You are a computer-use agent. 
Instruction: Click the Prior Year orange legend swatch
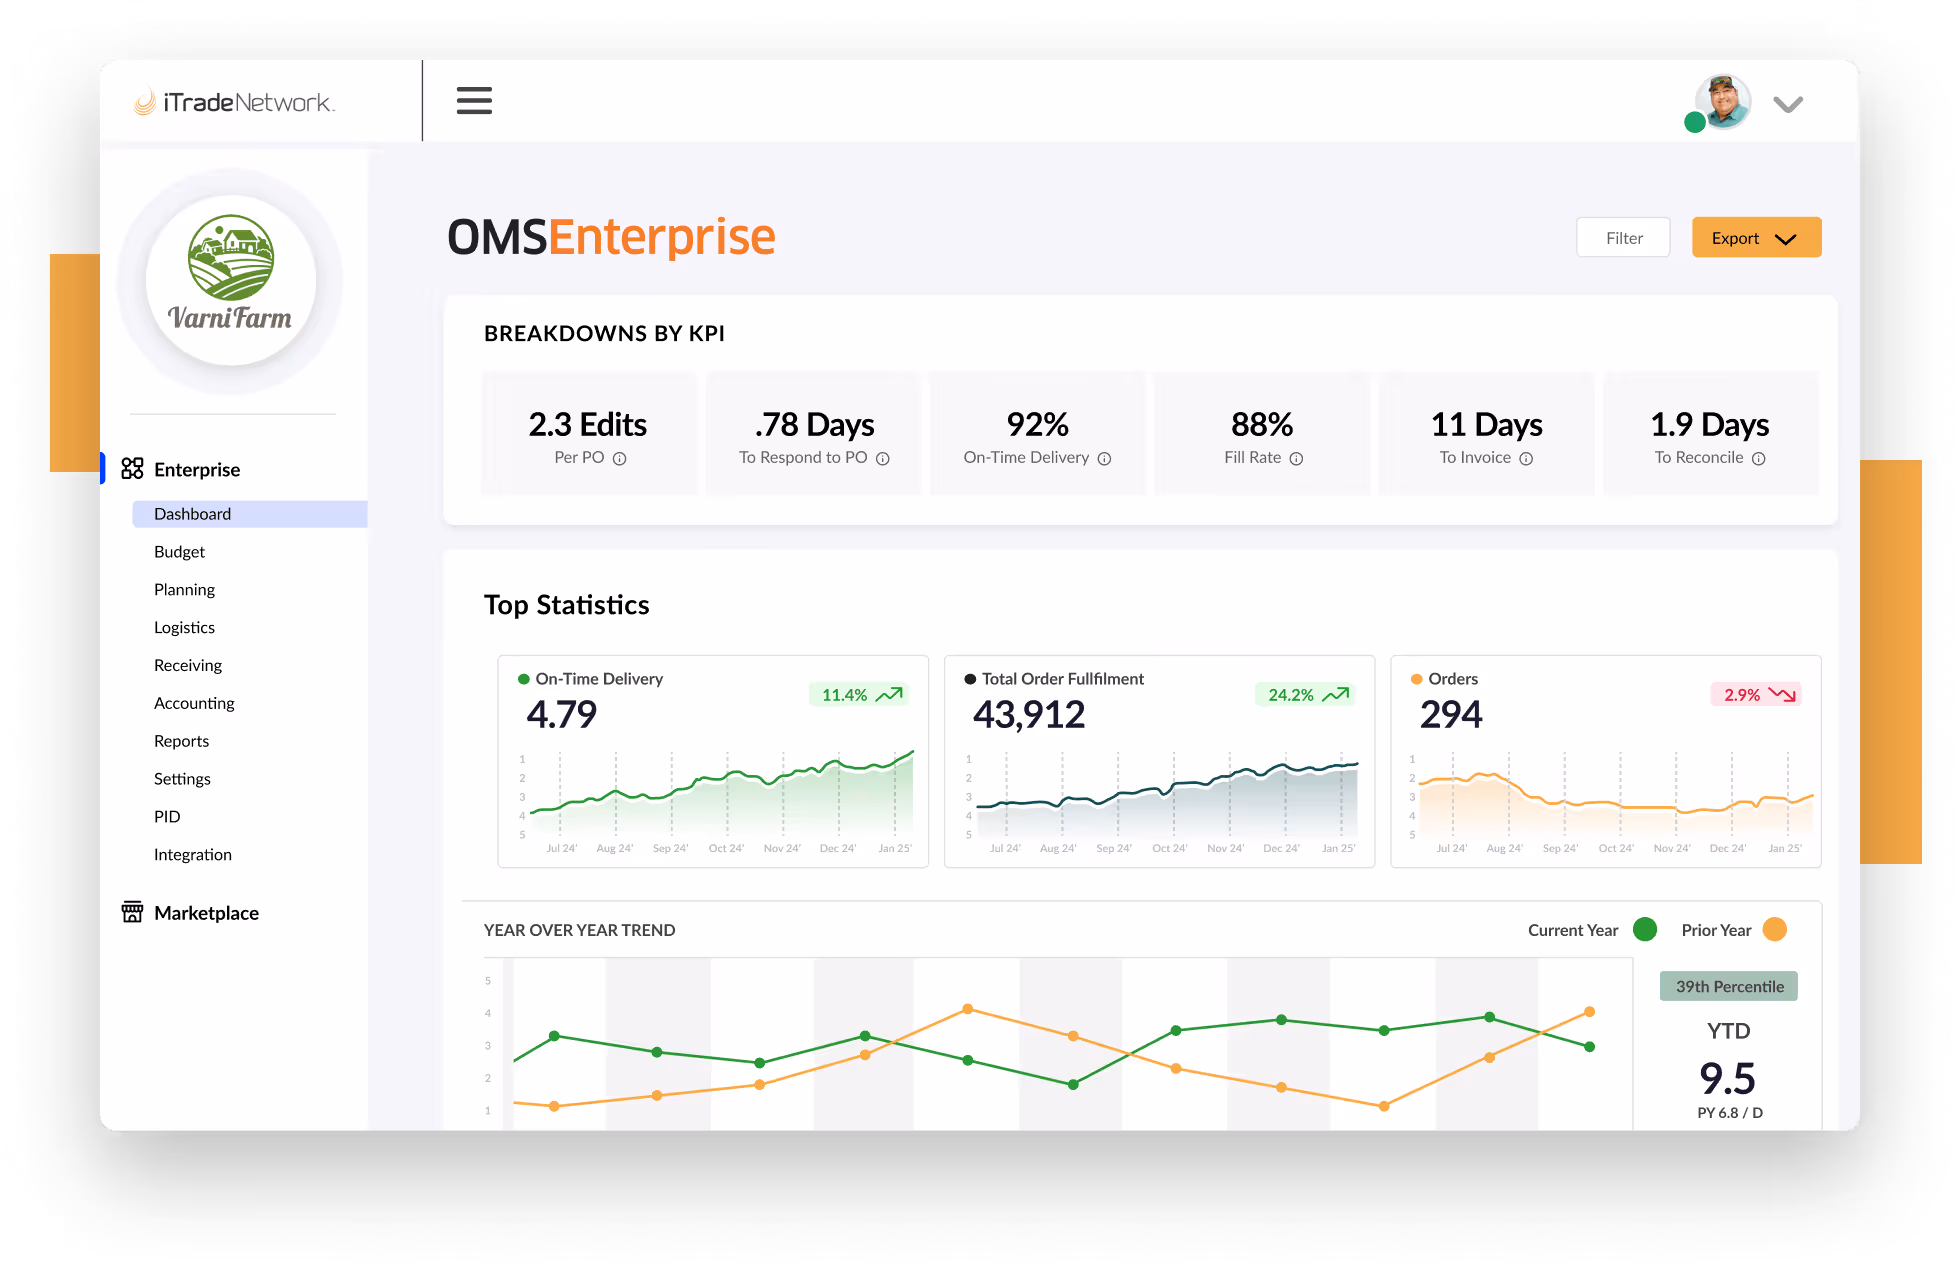pyautogui.click(x=1775, y=929)
